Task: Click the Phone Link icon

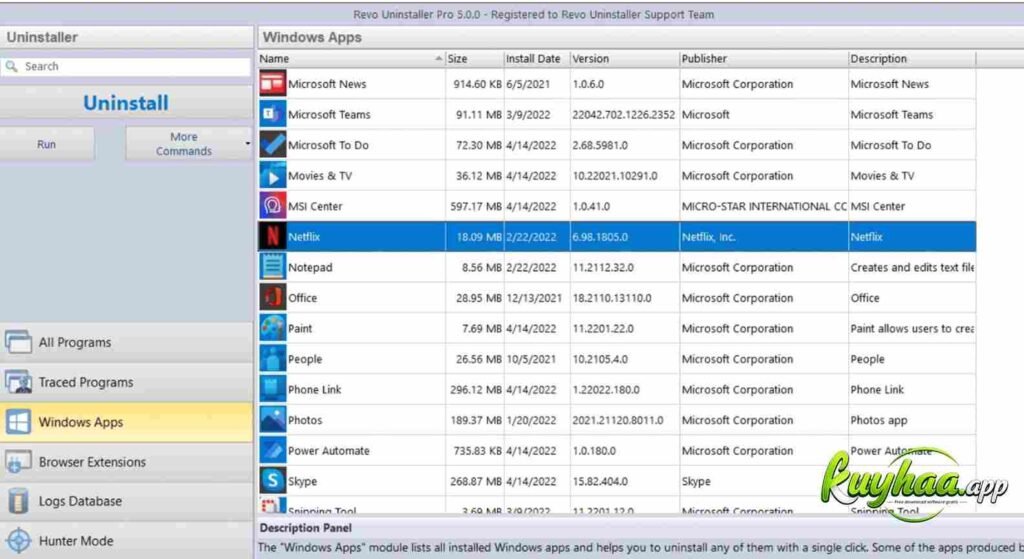Action: [272, 389]
